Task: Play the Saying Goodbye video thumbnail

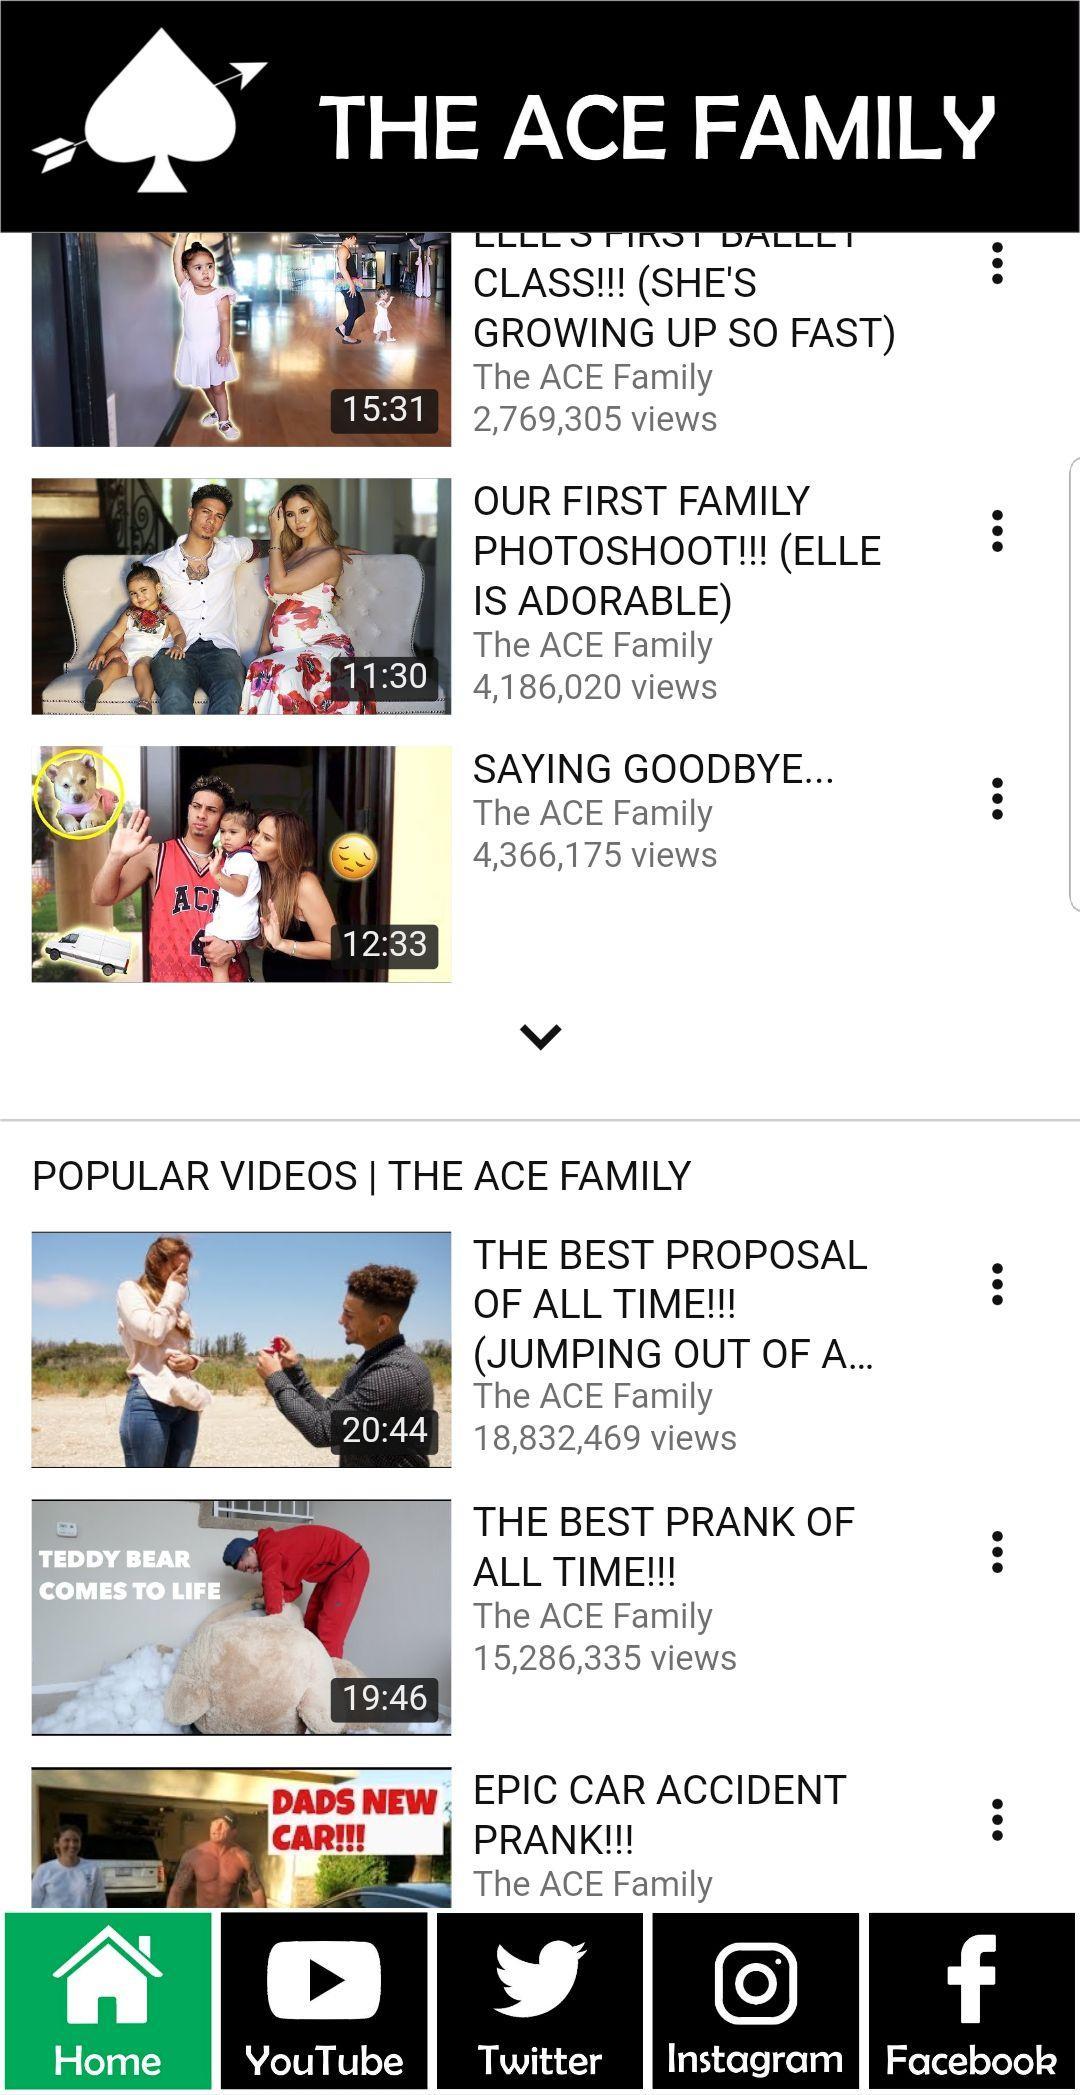Action: pyautogui.click(x=241, y=864)
